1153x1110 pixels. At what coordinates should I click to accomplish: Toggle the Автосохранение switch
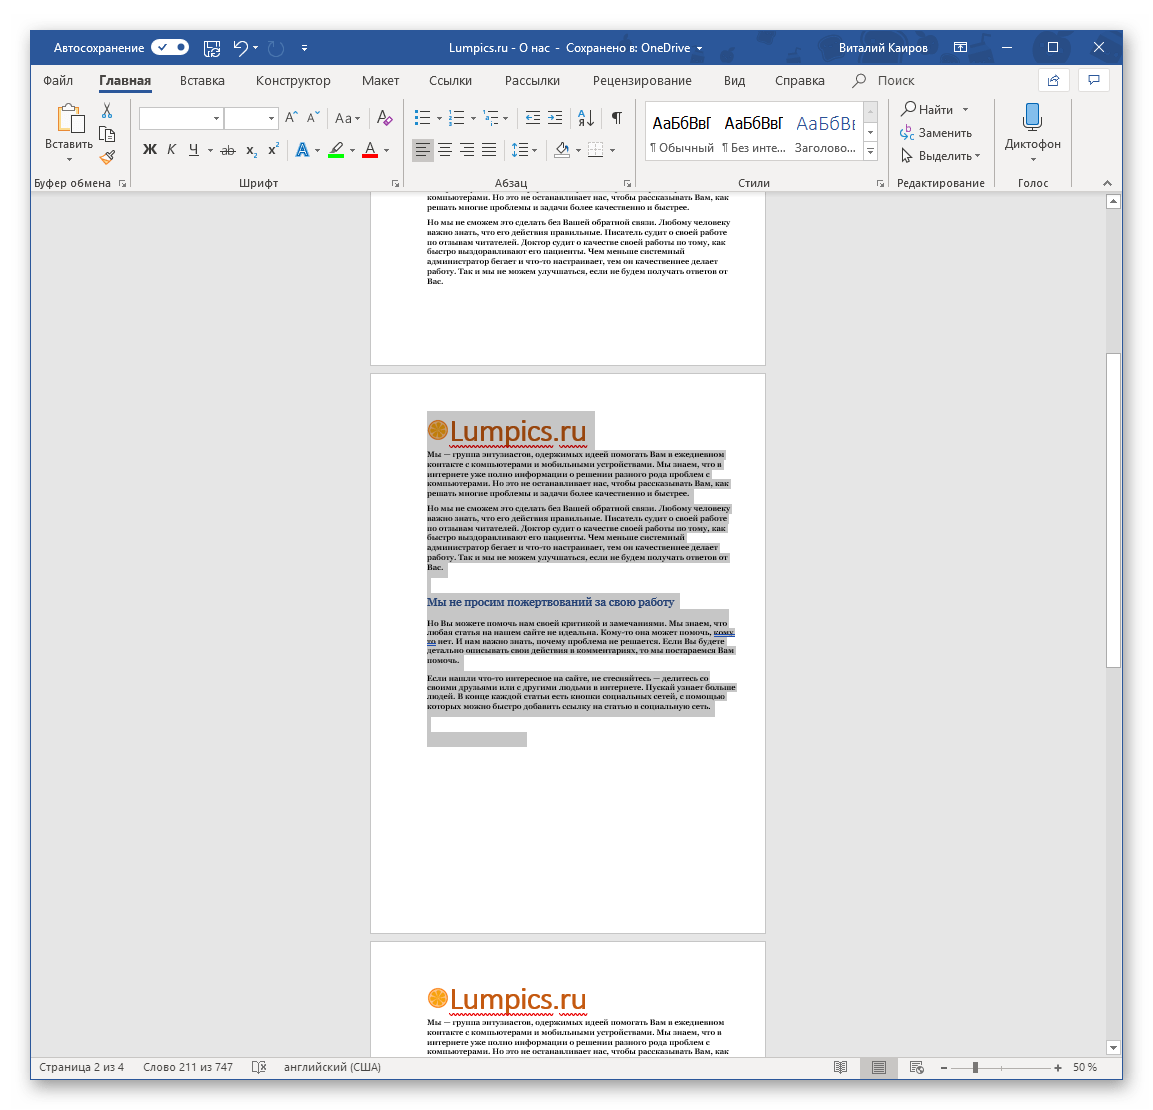[x=170, y=48]
